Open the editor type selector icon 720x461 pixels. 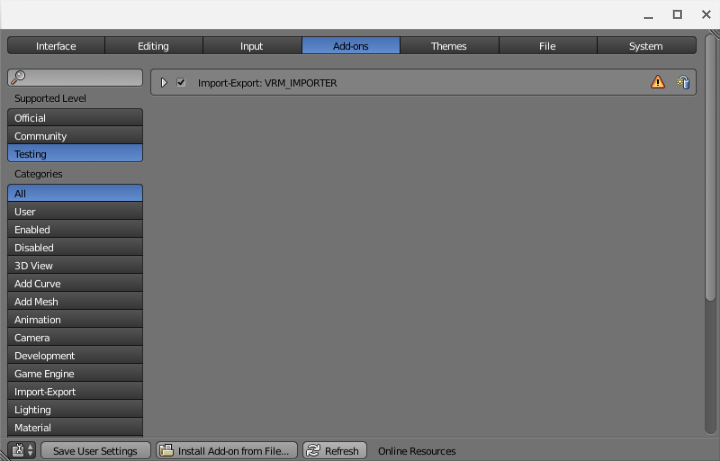(22, 450)
